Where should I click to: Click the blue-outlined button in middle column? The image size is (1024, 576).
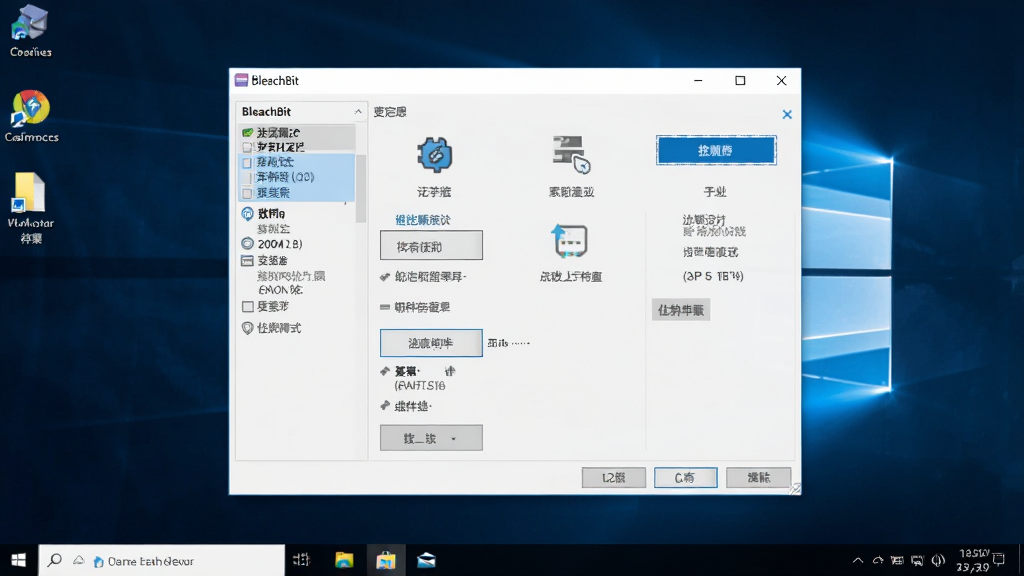point(431,343)
